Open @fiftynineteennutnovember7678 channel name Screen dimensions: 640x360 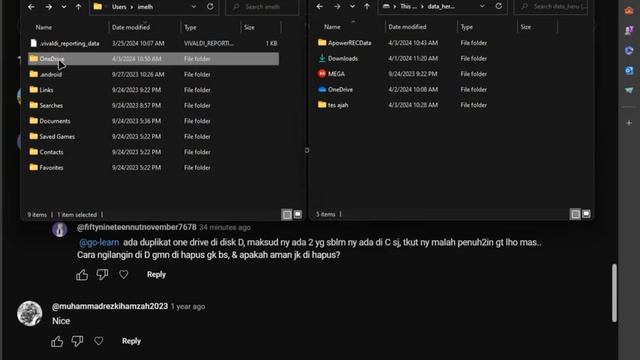pos(137,227)
